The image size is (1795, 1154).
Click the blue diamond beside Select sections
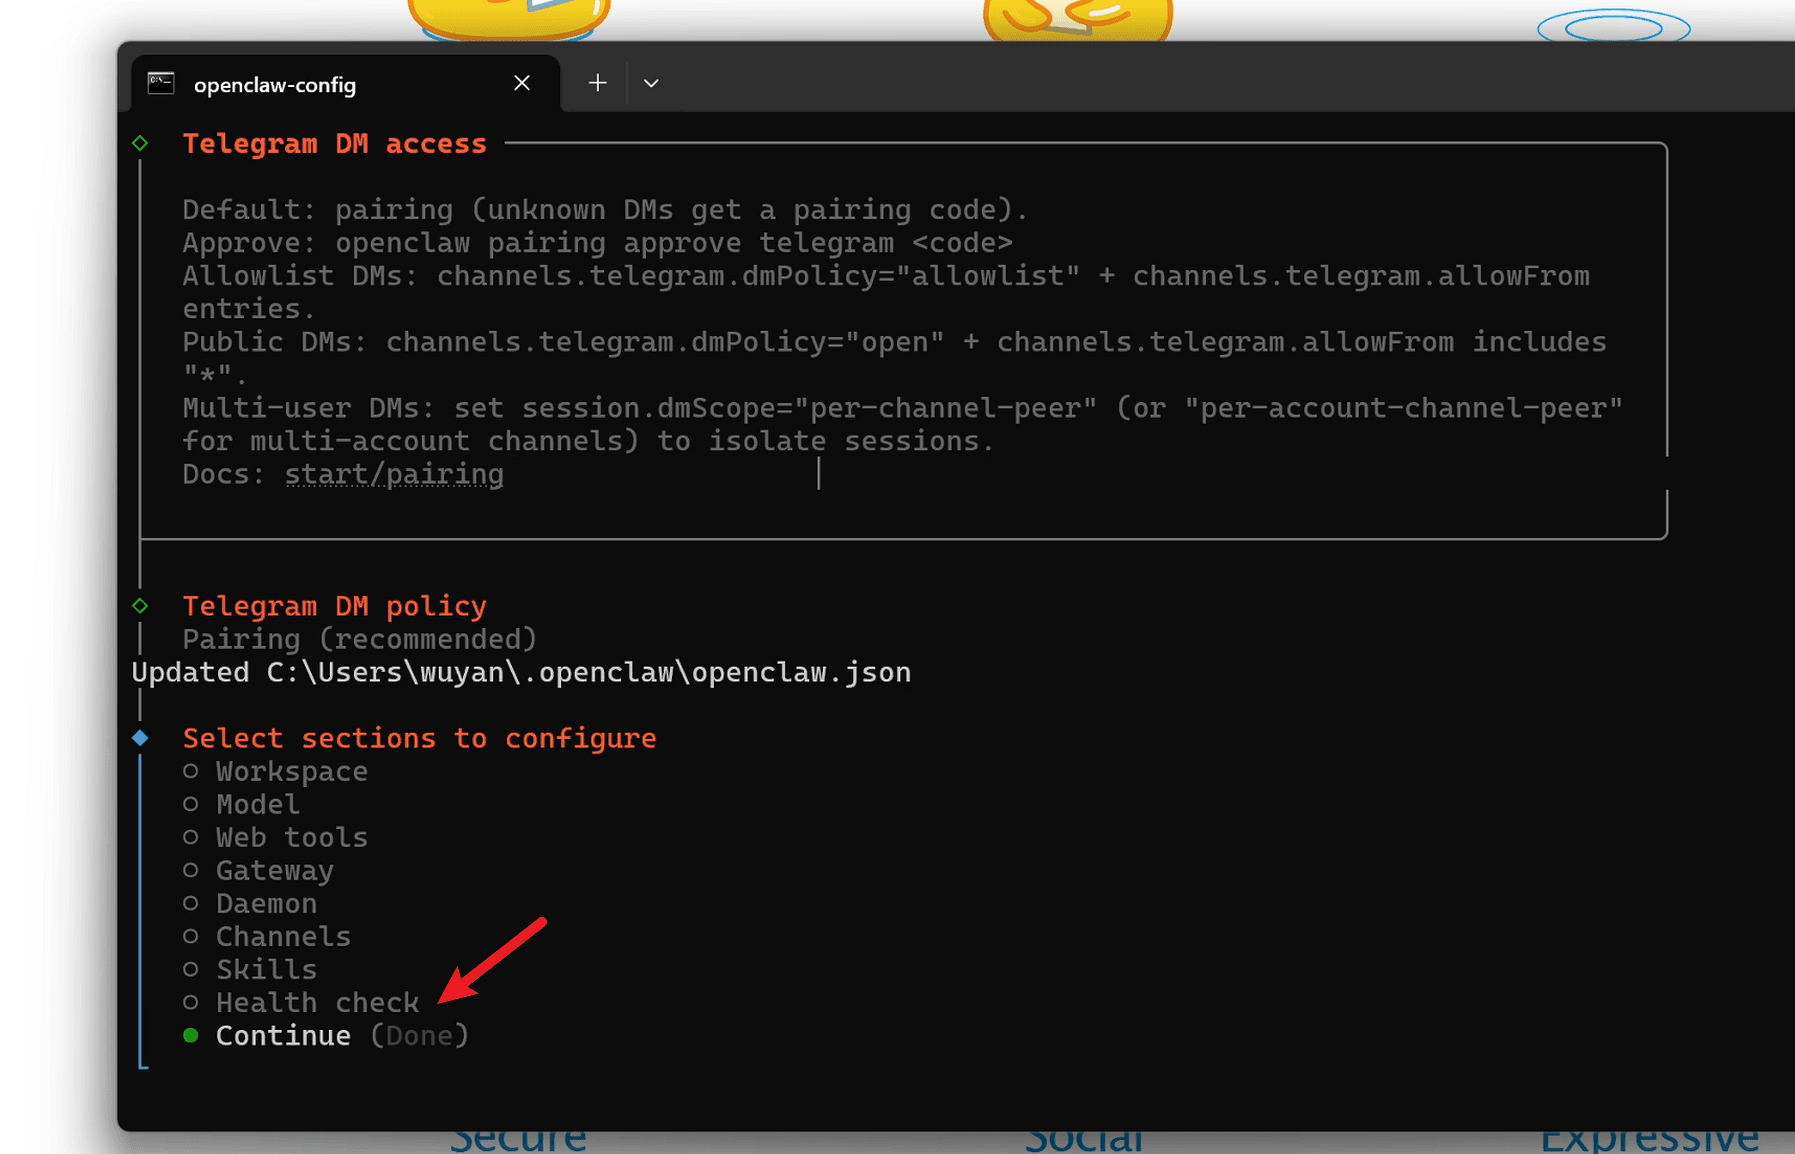point(140,738)
